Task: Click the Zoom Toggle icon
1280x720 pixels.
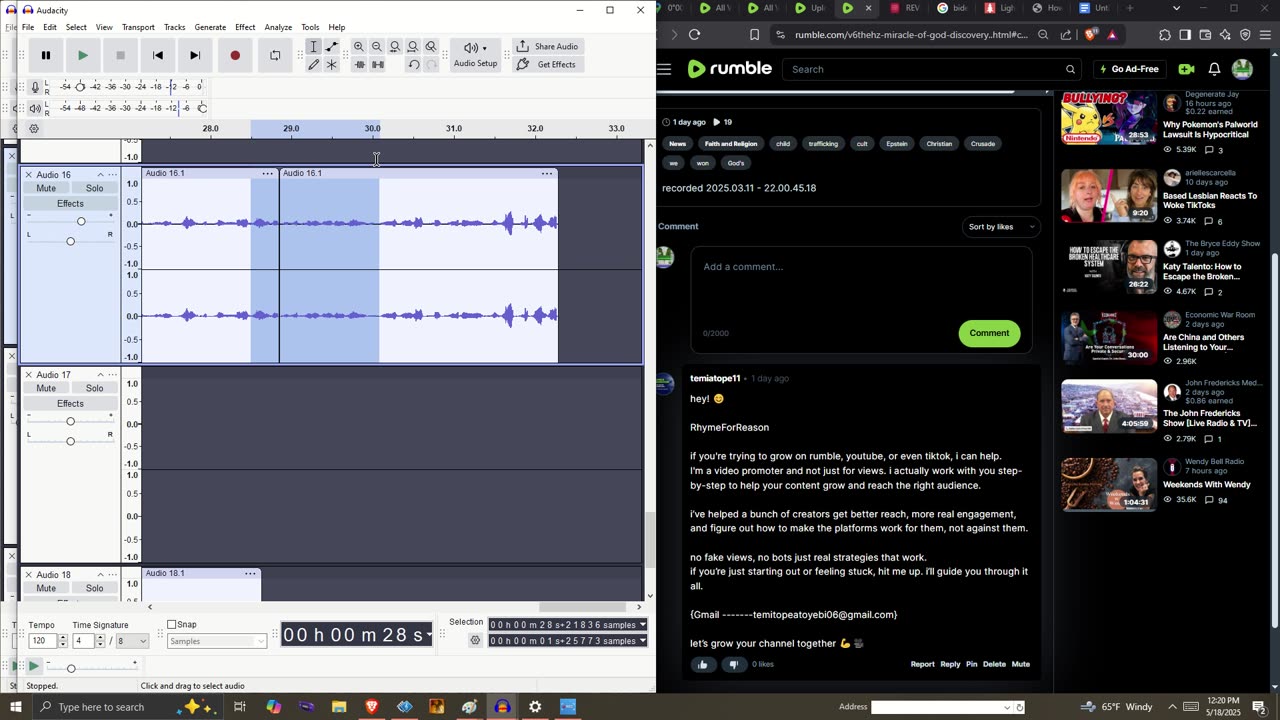Action: tap(431, 47)
